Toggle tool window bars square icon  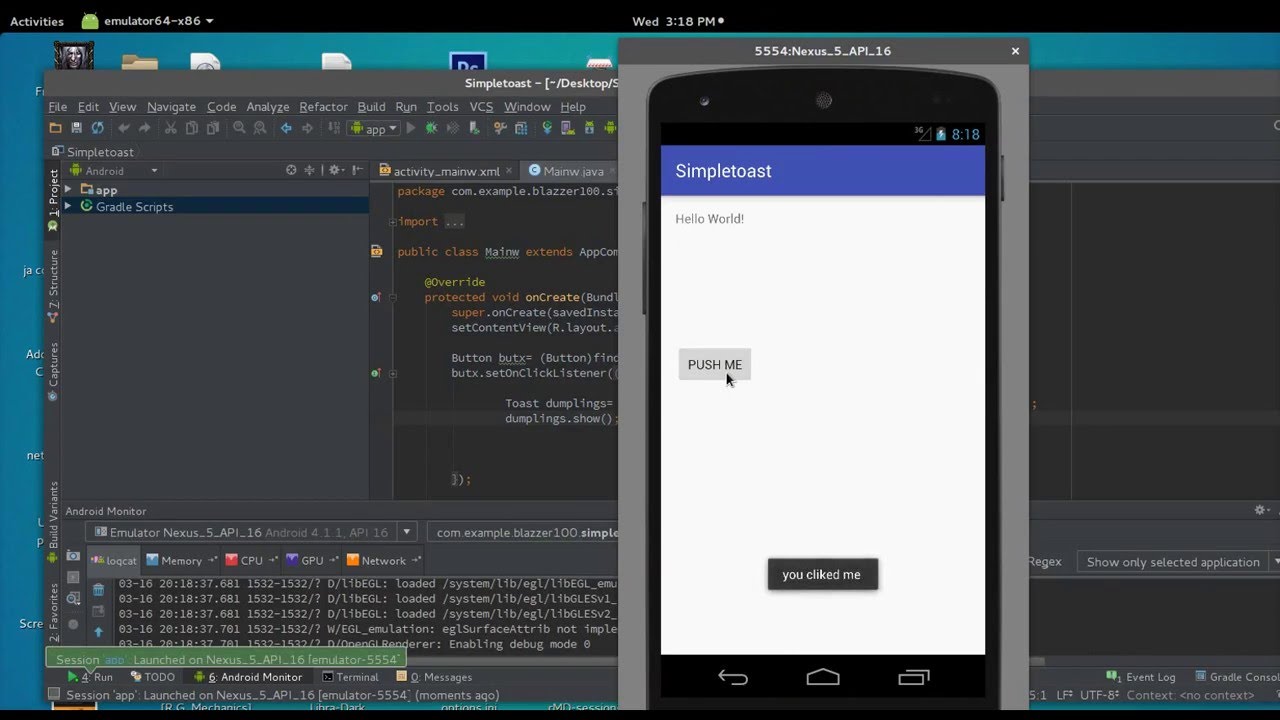pos(53,694)
